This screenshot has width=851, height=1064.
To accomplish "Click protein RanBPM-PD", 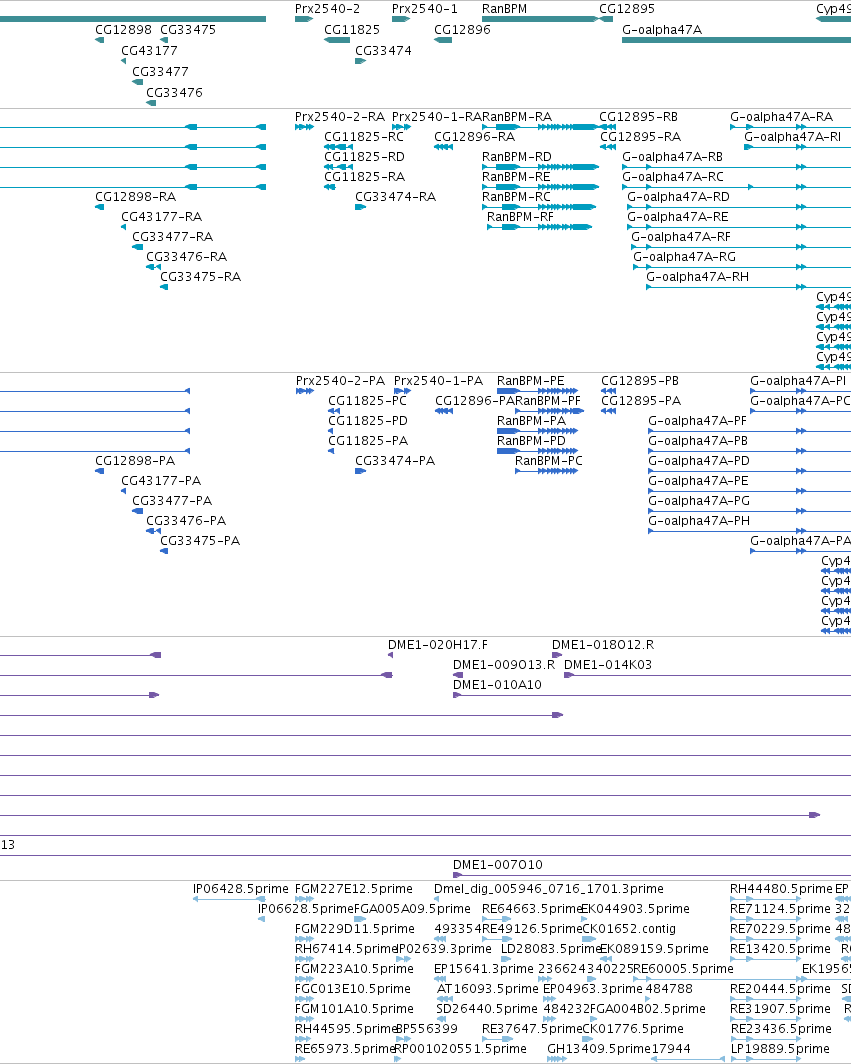I will point(531,441).
